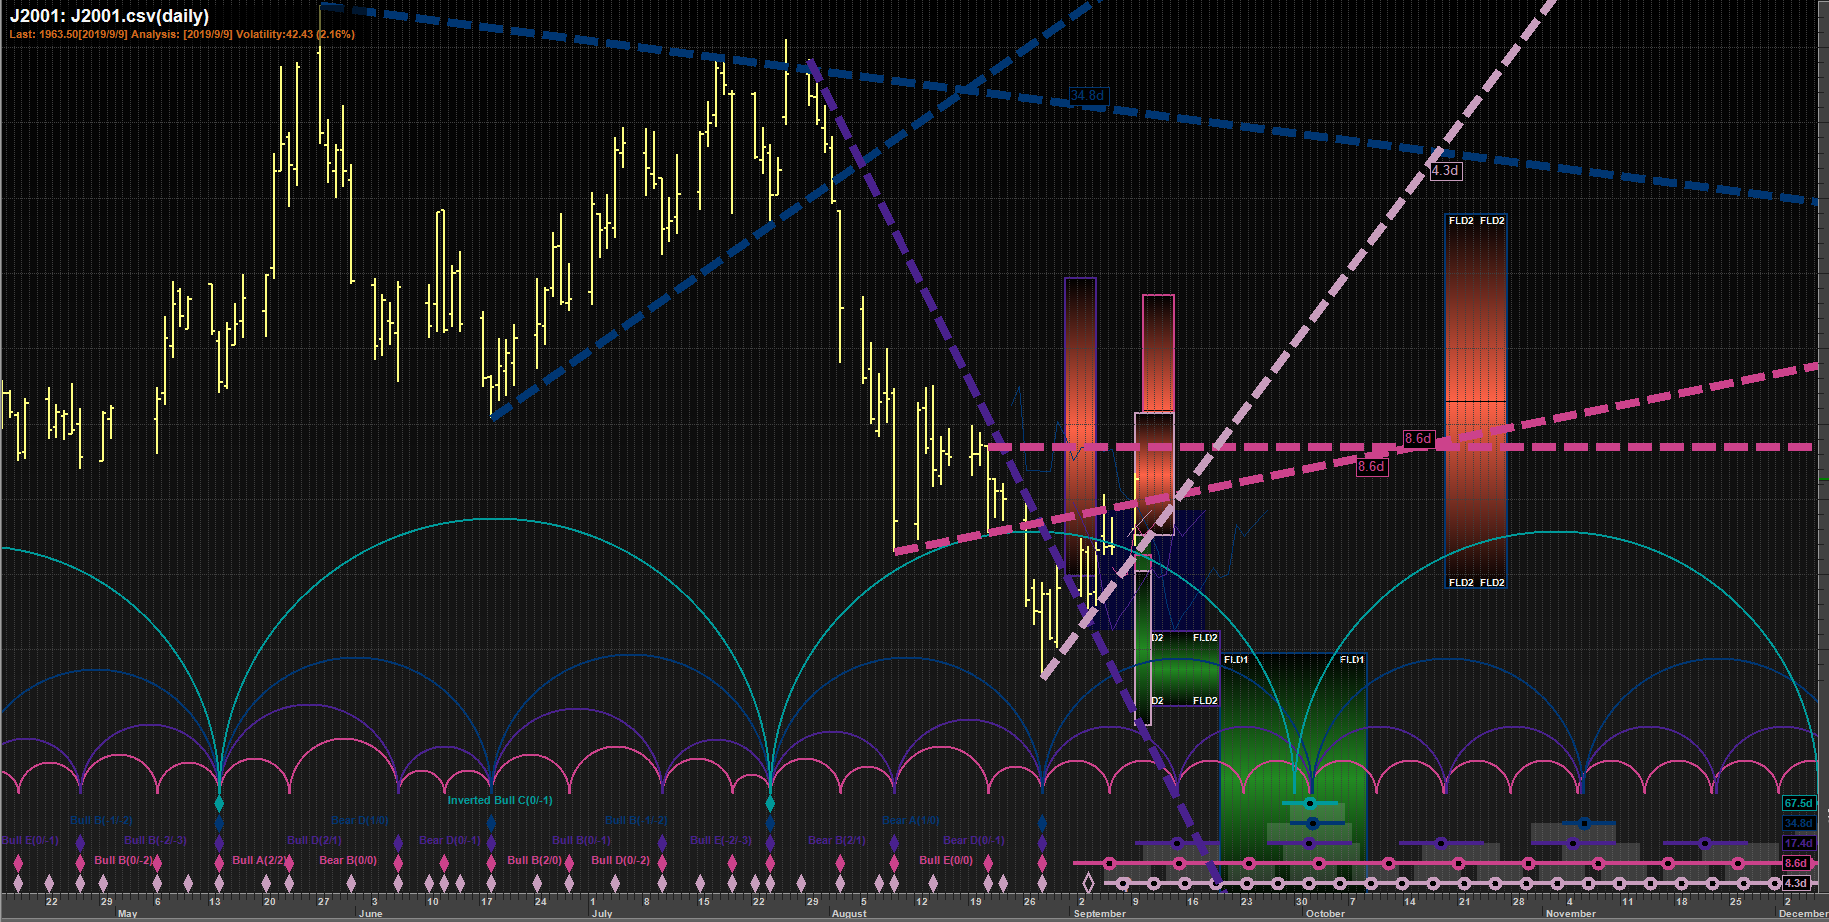This screenshot has width=1829, height=922.
Task: Click the Bear B(2/1) pattern label
Action: (837, 840)
